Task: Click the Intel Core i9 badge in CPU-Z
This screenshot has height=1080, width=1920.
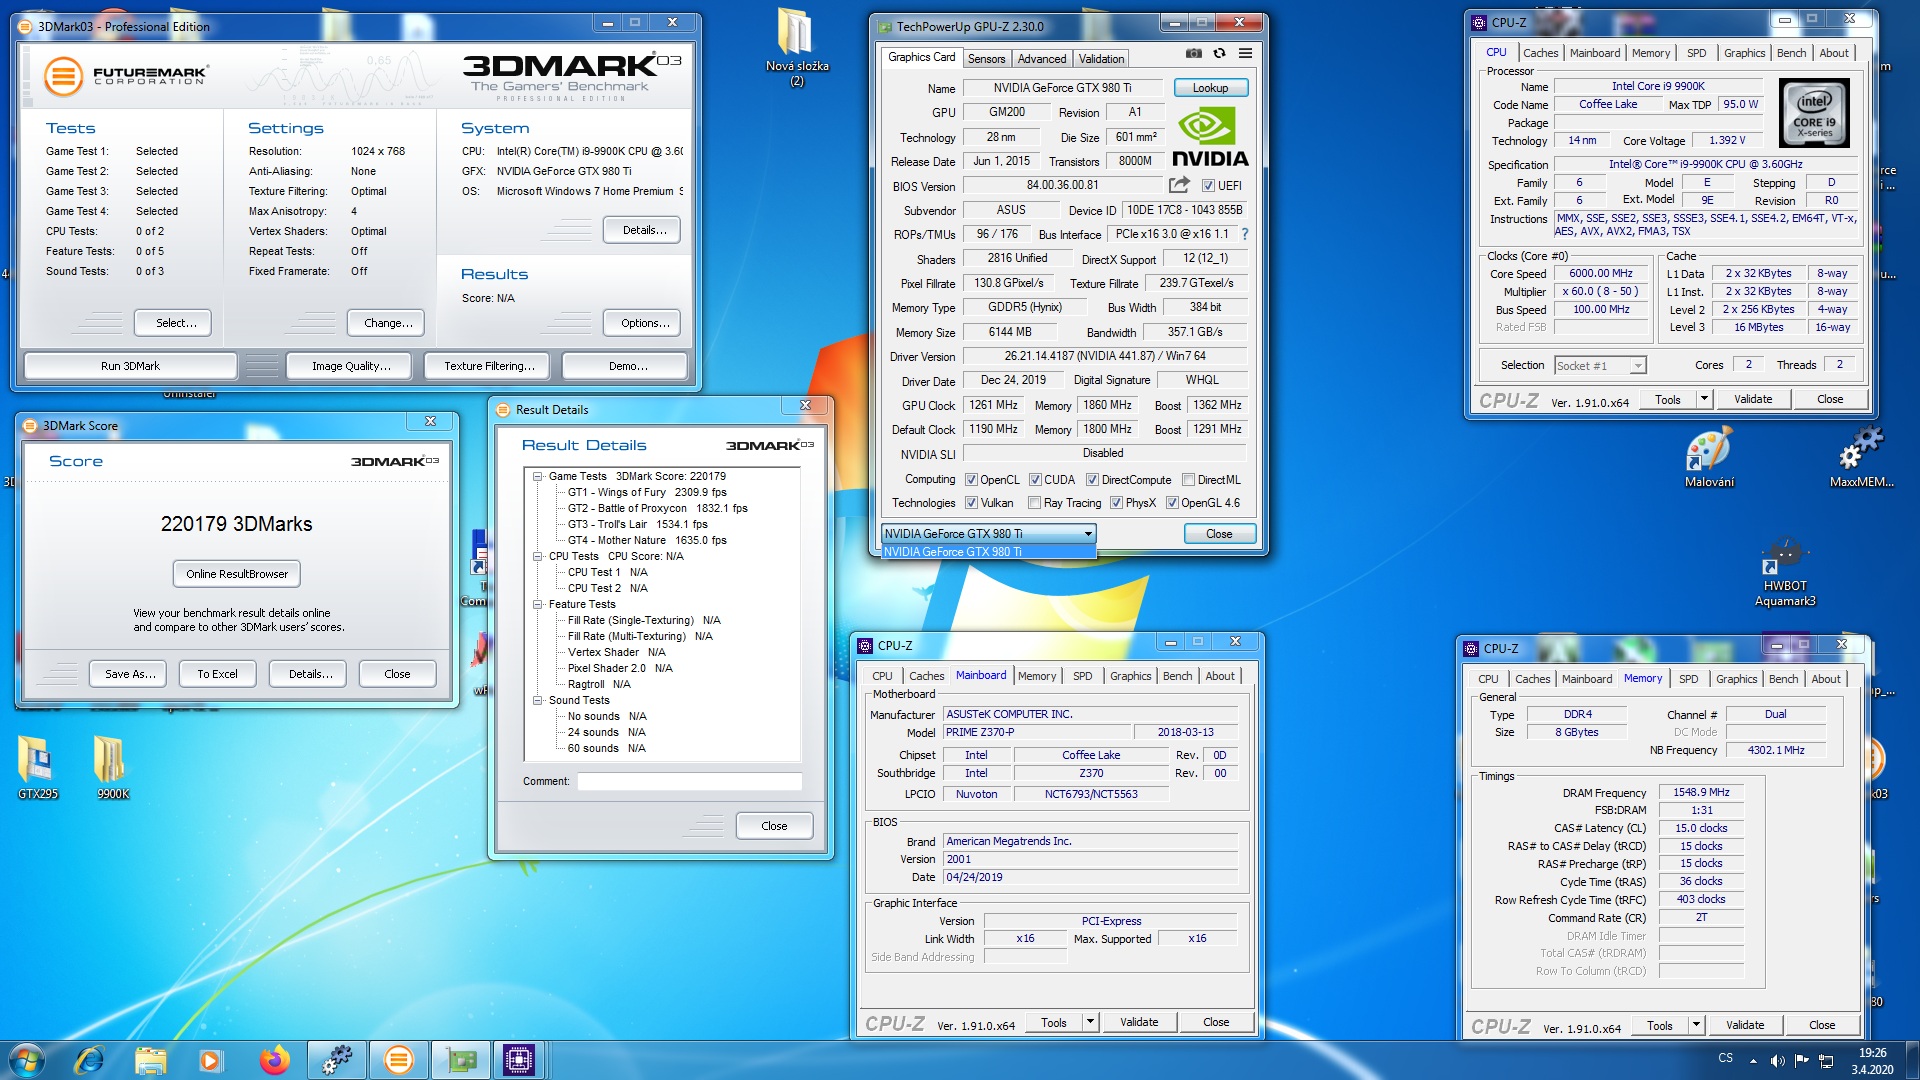Action: 1814,114
